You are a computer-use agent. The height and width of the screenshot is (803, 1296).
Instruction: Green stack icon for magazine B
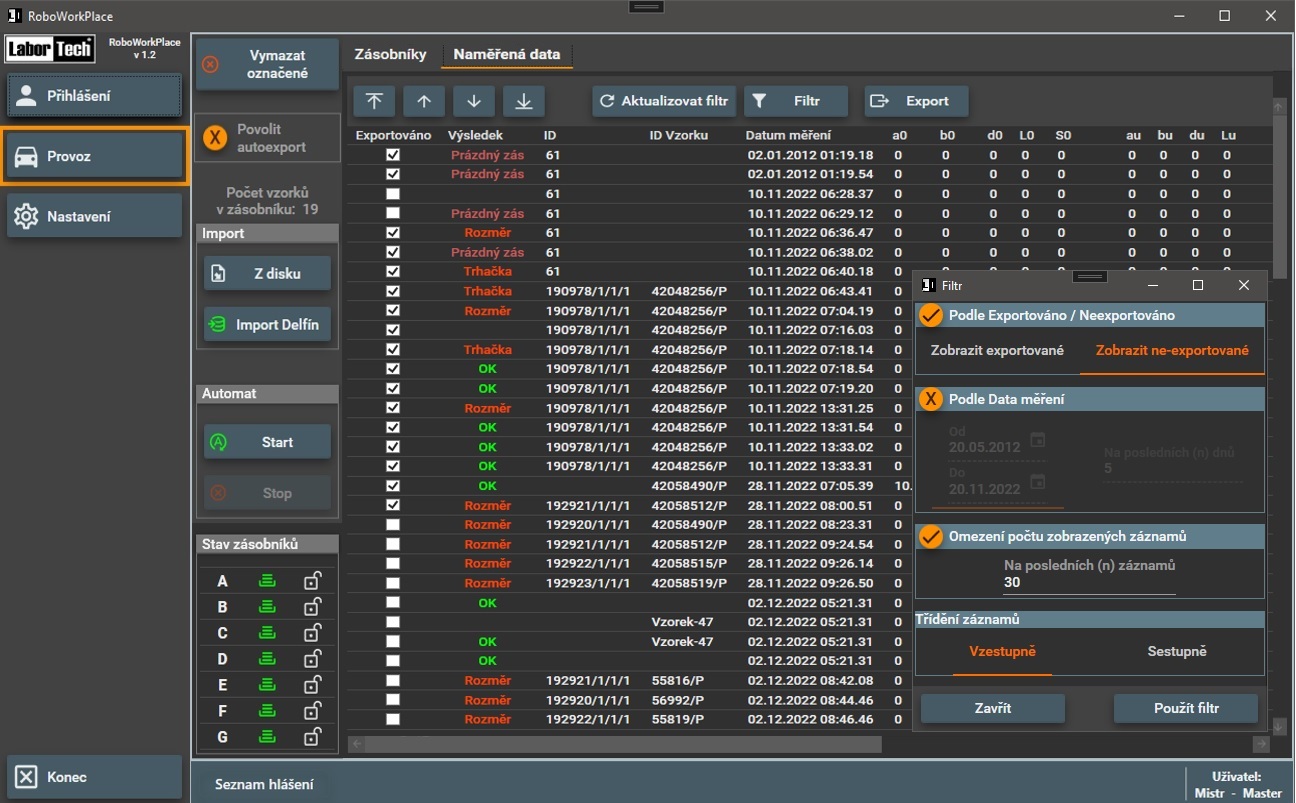pos(267,607)
